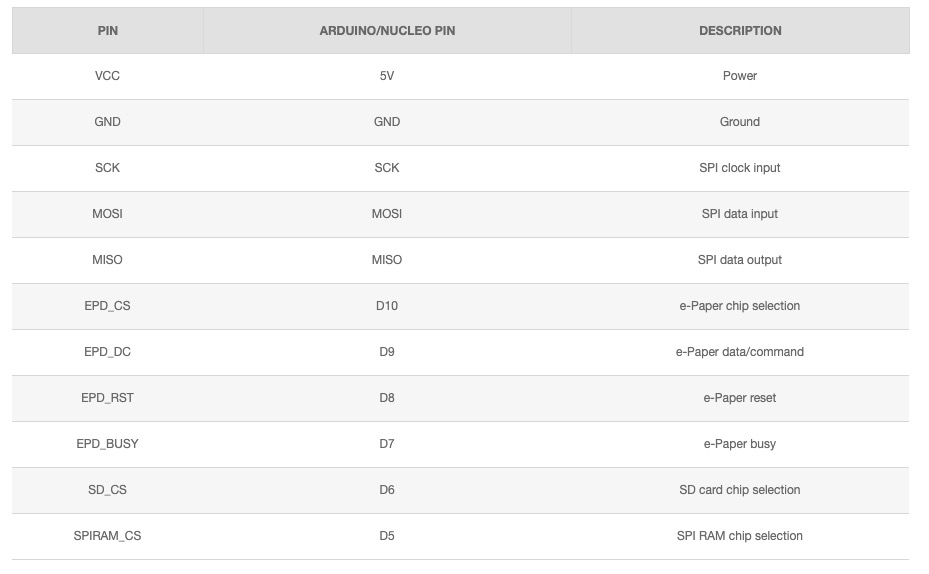Viewport: 929px width, 574px height.
Task: Select the Power description cell
Action: point(740,76)
